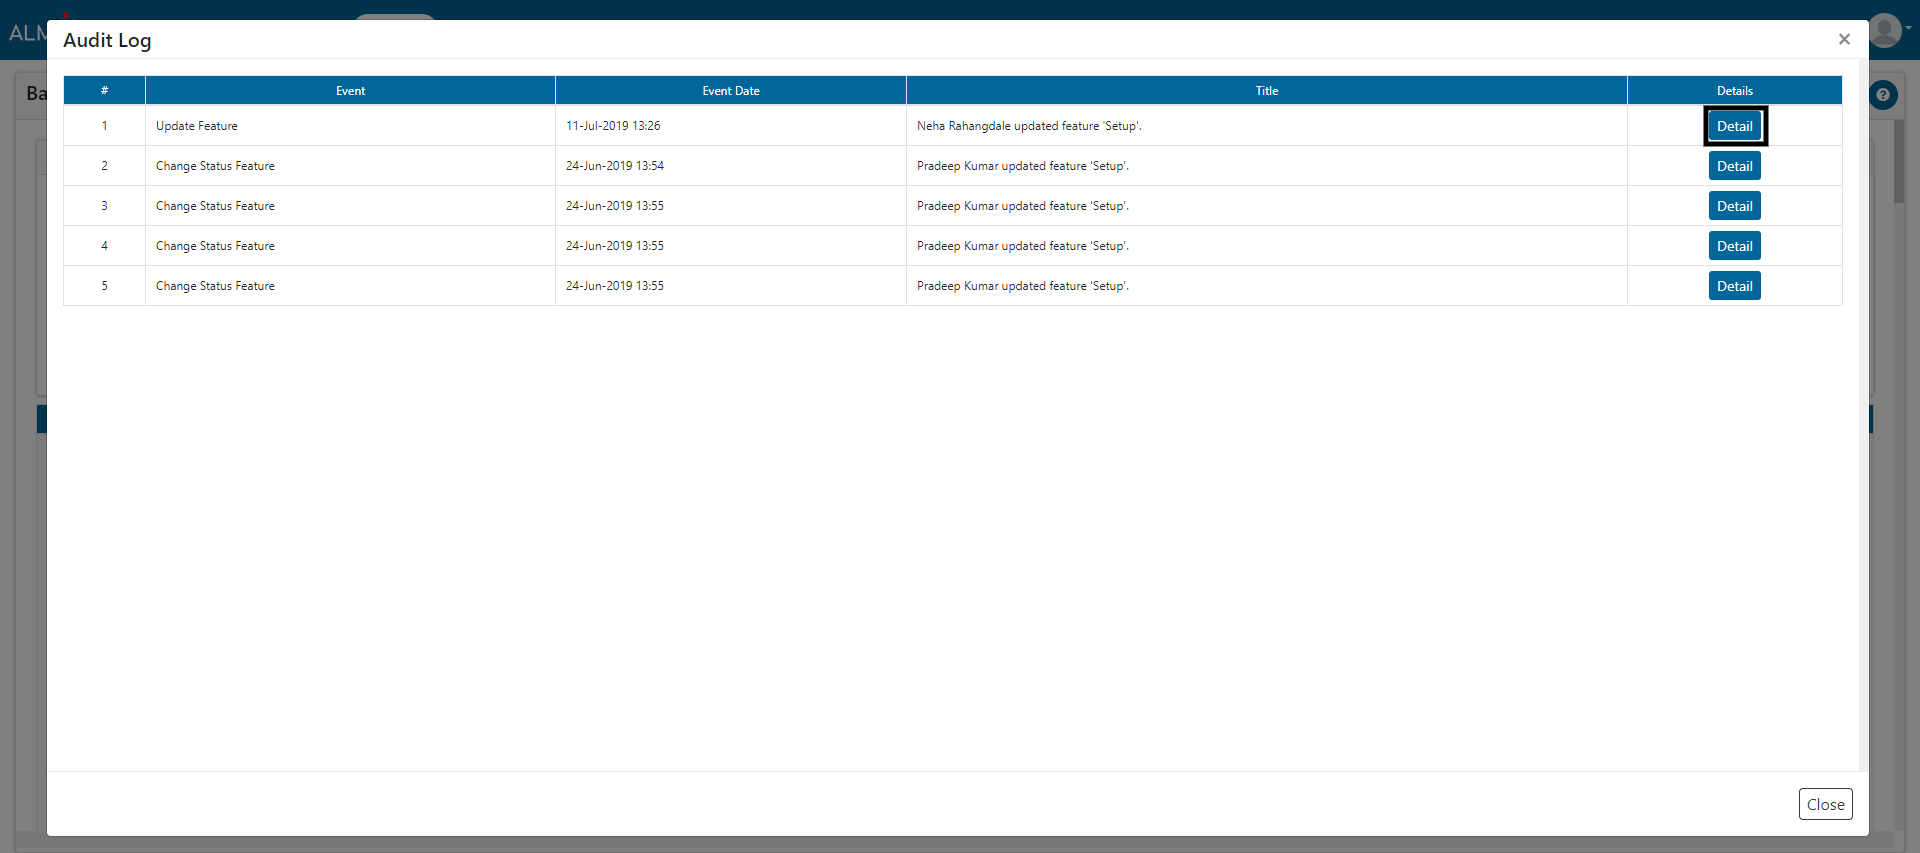
Task: Click the Details column header
Action: coord(1734,91)
